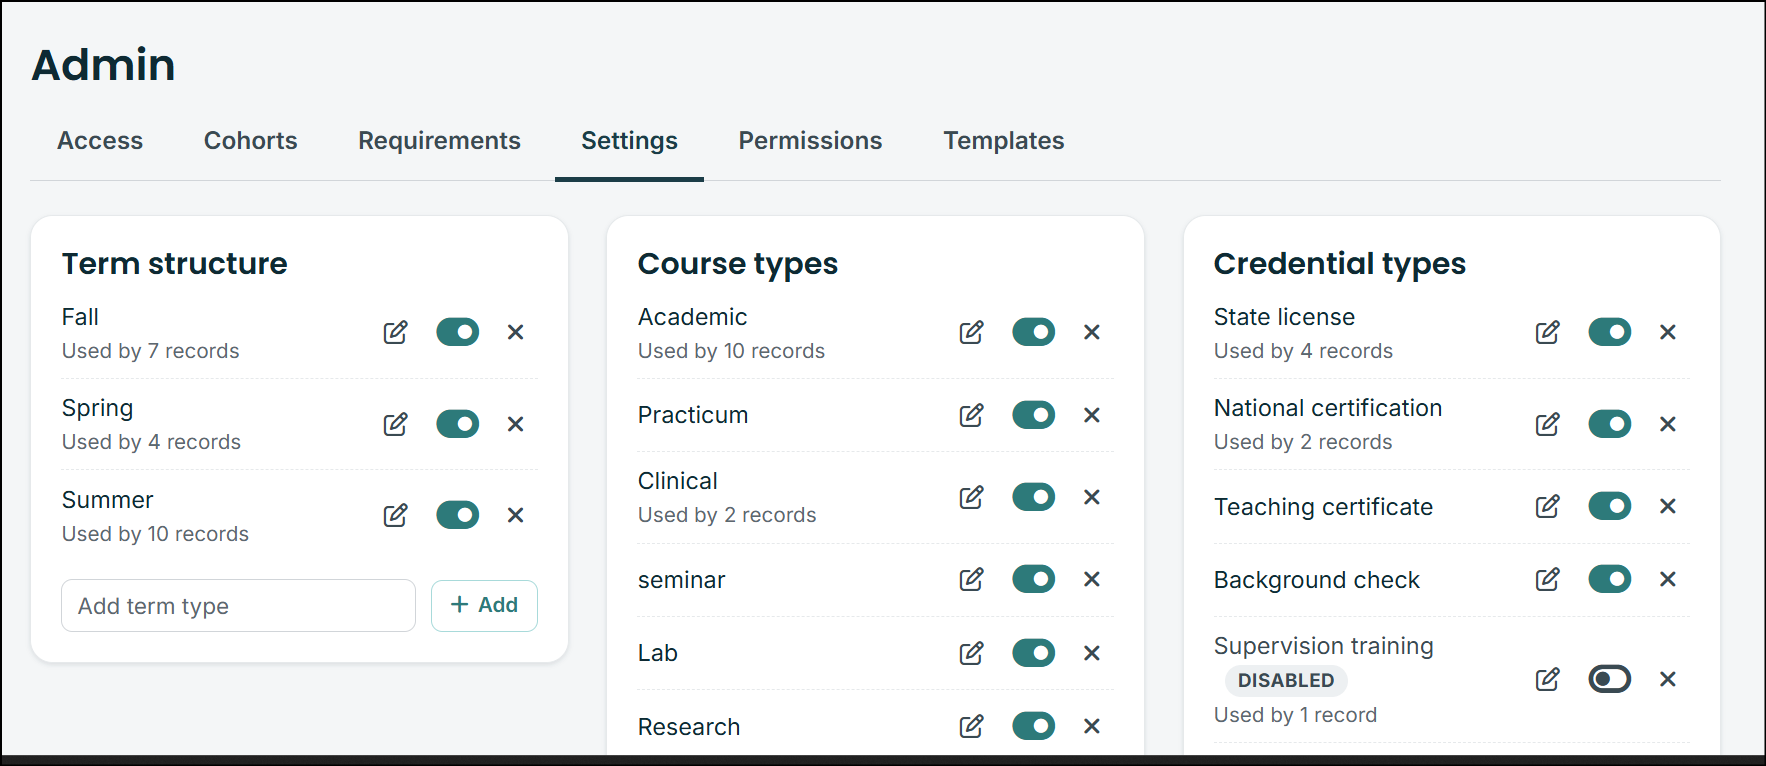The width and height of the screenshot is (1766, 766).
Task: Disable the Practicum course type
Action: point(1034,415)
